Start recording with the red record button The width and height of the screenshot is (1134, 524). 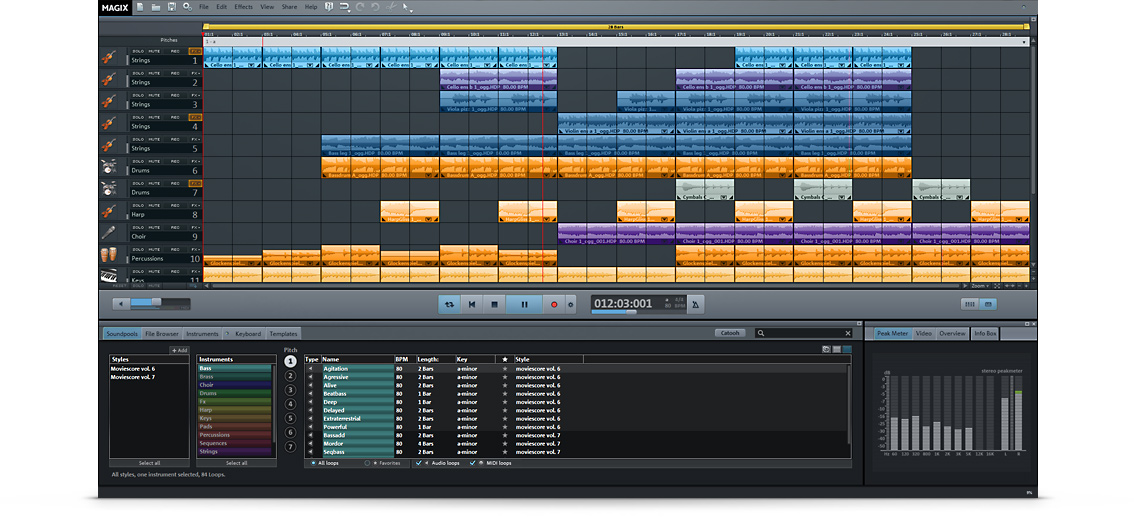(x=555, y=305)
